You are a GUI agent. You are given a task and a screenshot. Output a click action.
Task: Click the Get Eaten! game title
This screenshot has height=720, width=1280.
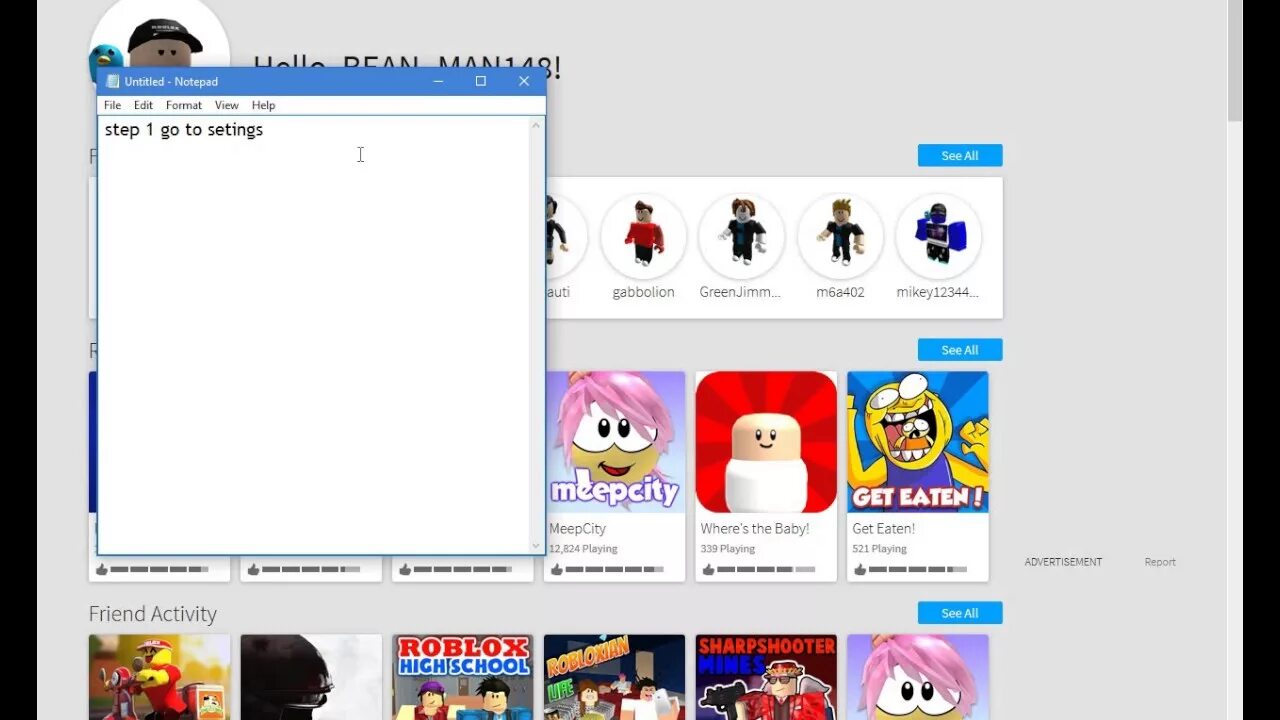pyautogui.click(x=884, y=528)
